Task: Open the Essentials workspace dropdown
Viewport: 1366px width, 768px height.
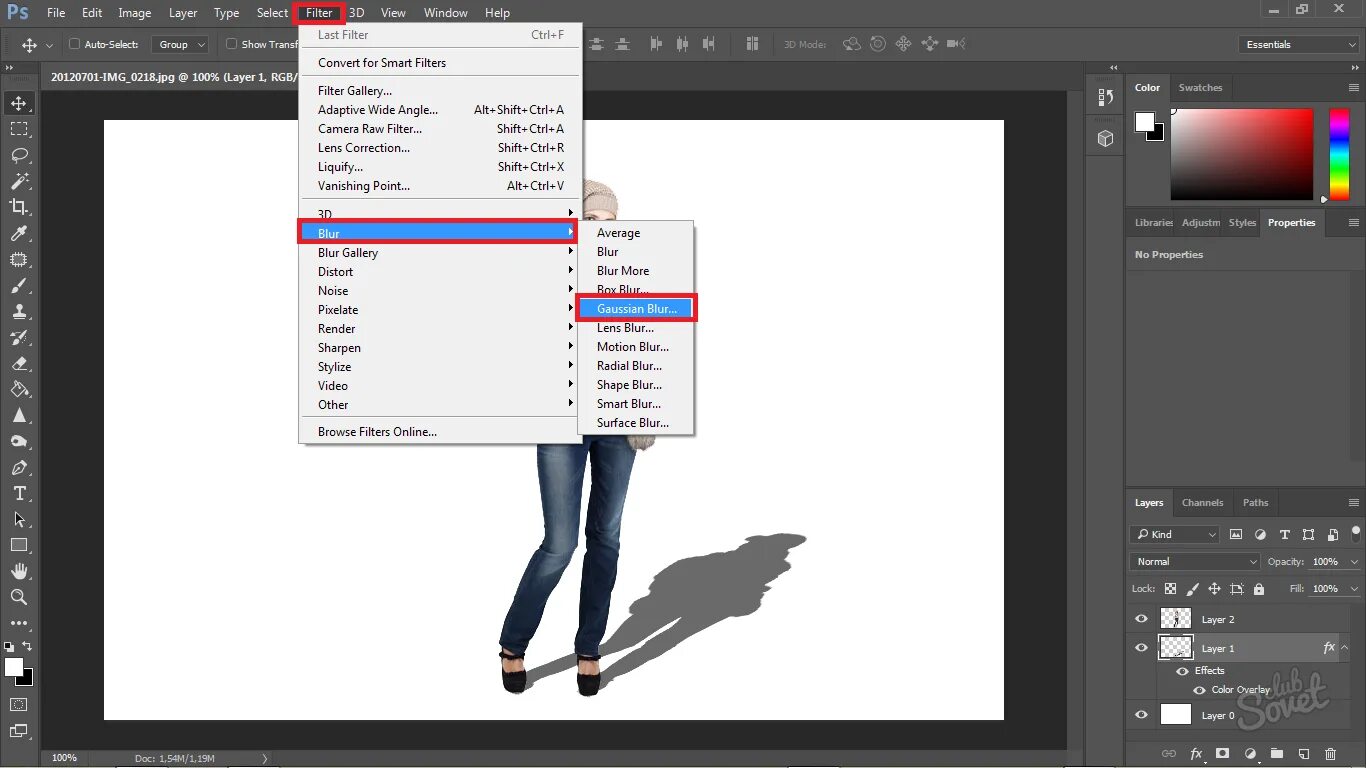Action: (x=1298, y=44)
